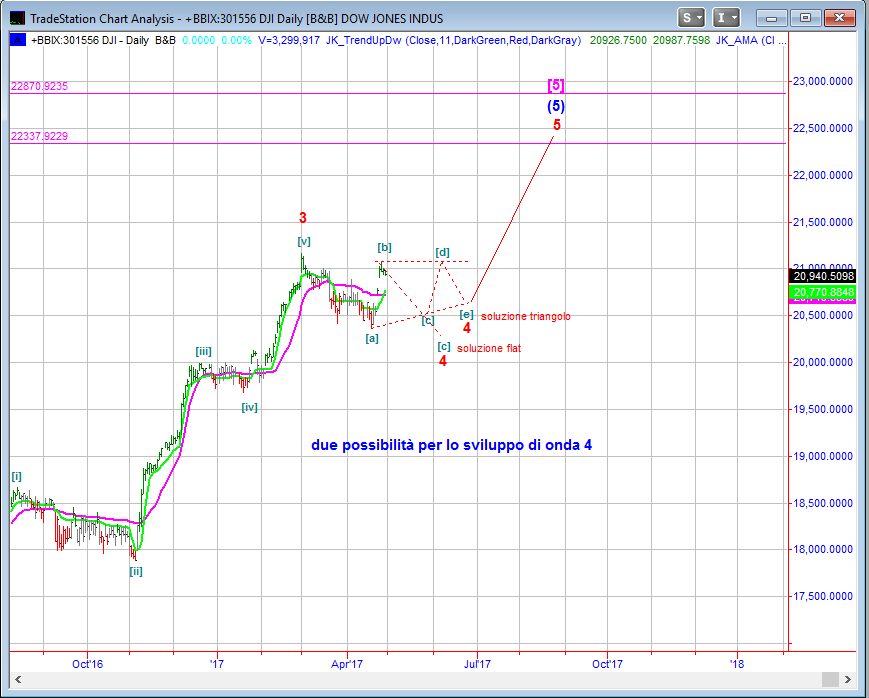The image size is (869, 698).
Task: Close the Chart Analysis window
Action: point(840,18)
